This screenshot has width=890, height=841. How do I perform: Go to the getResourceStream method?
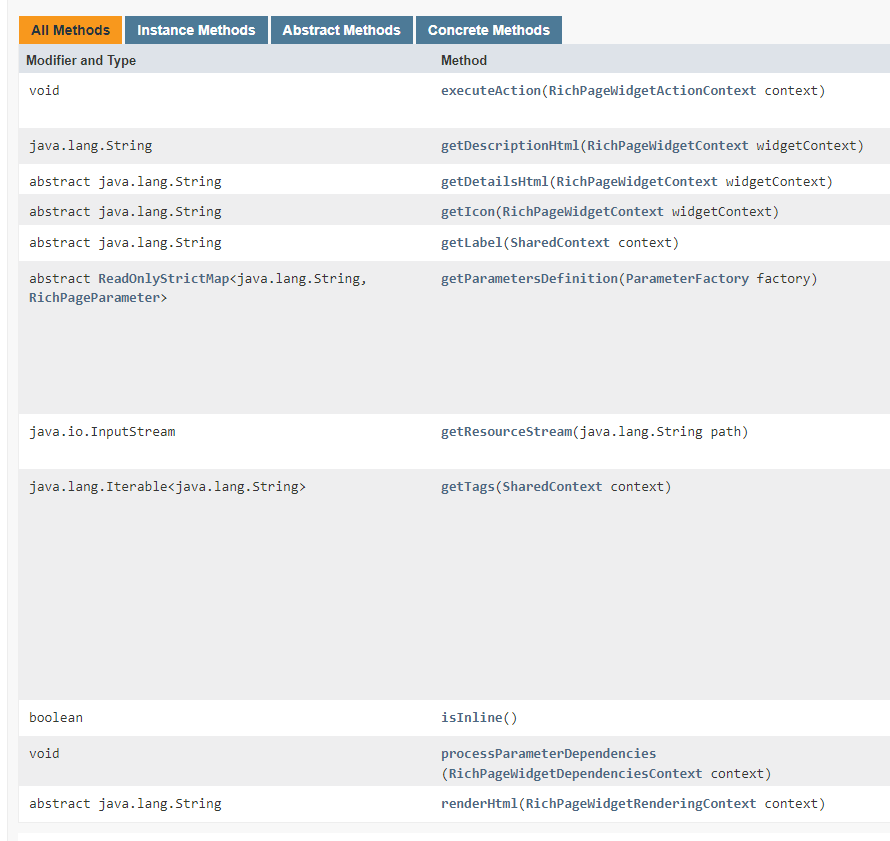pos(505,432)
